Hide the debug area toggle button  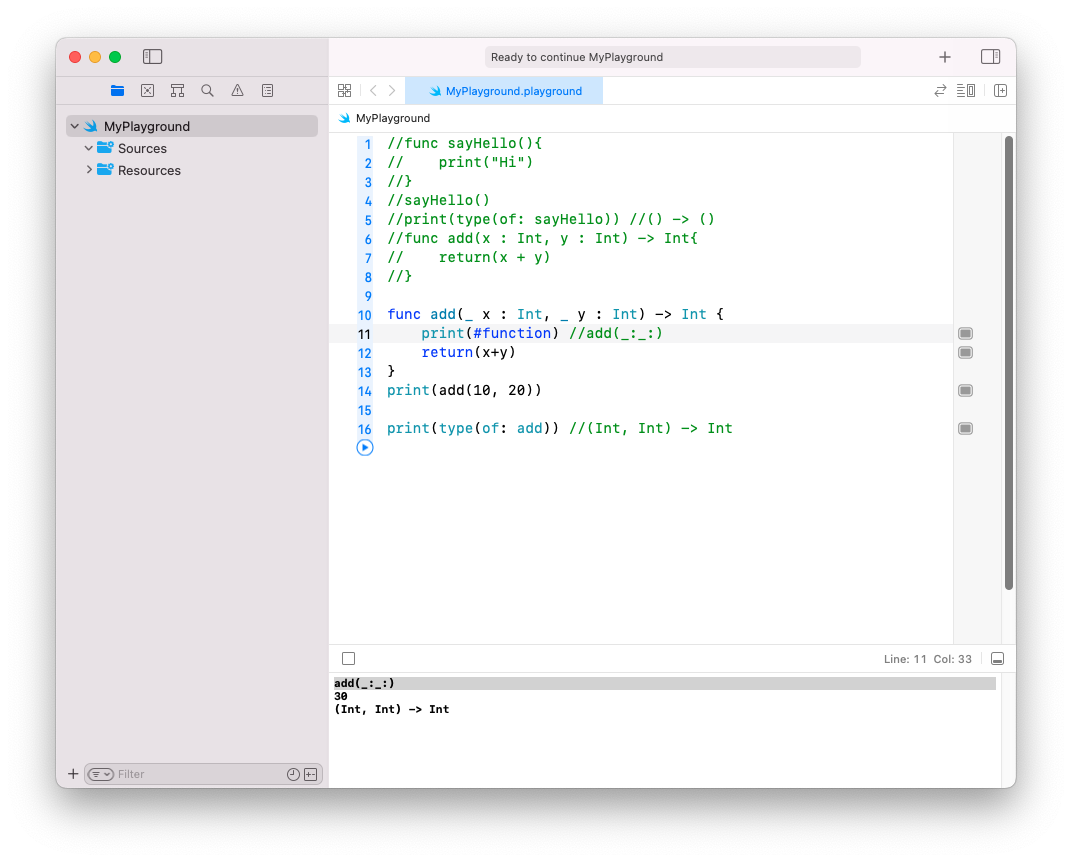pos(997,658)
